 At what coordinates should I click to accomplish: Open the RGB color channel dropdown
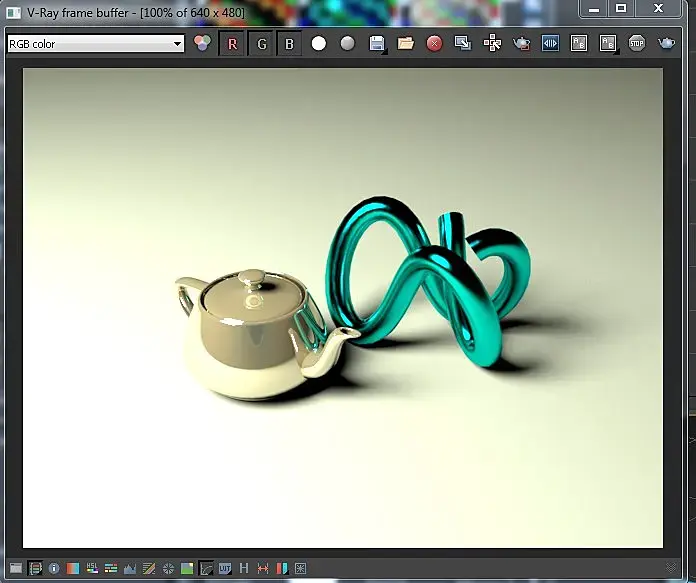[x=96, y=44]
